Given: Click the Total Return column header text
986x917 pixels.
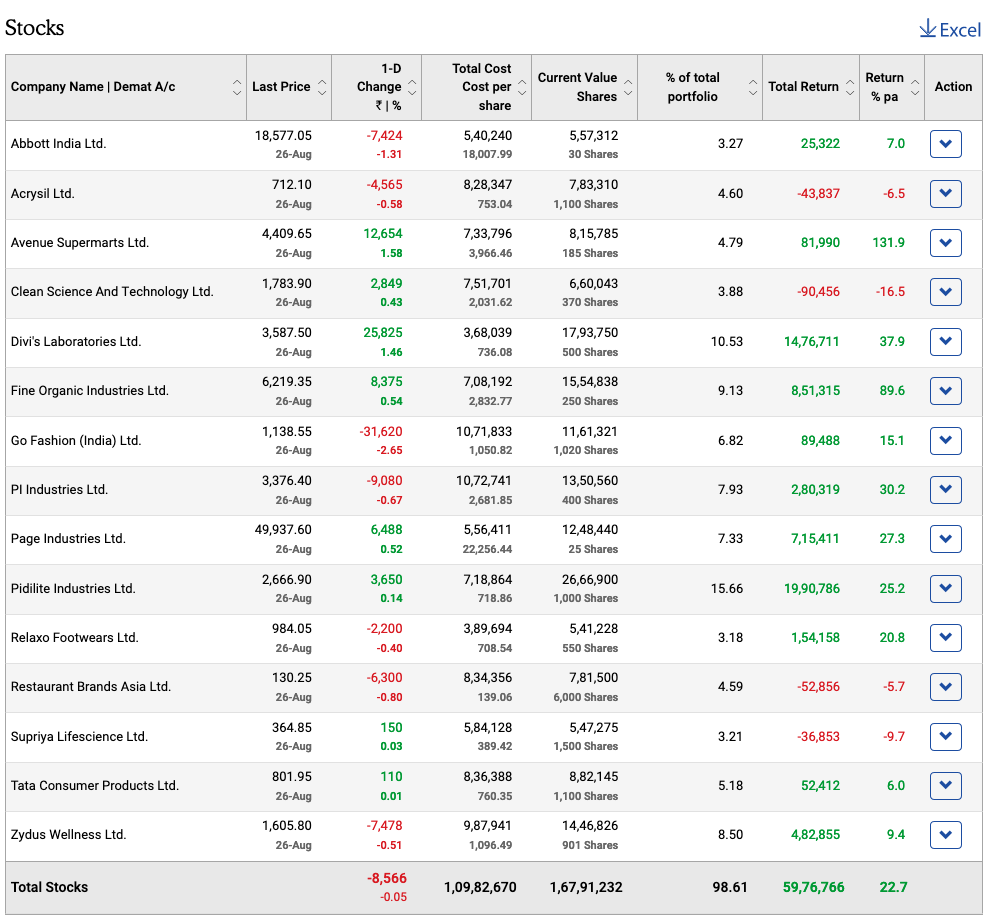Looking at the screenshot, I should click(x=804, y=87).
